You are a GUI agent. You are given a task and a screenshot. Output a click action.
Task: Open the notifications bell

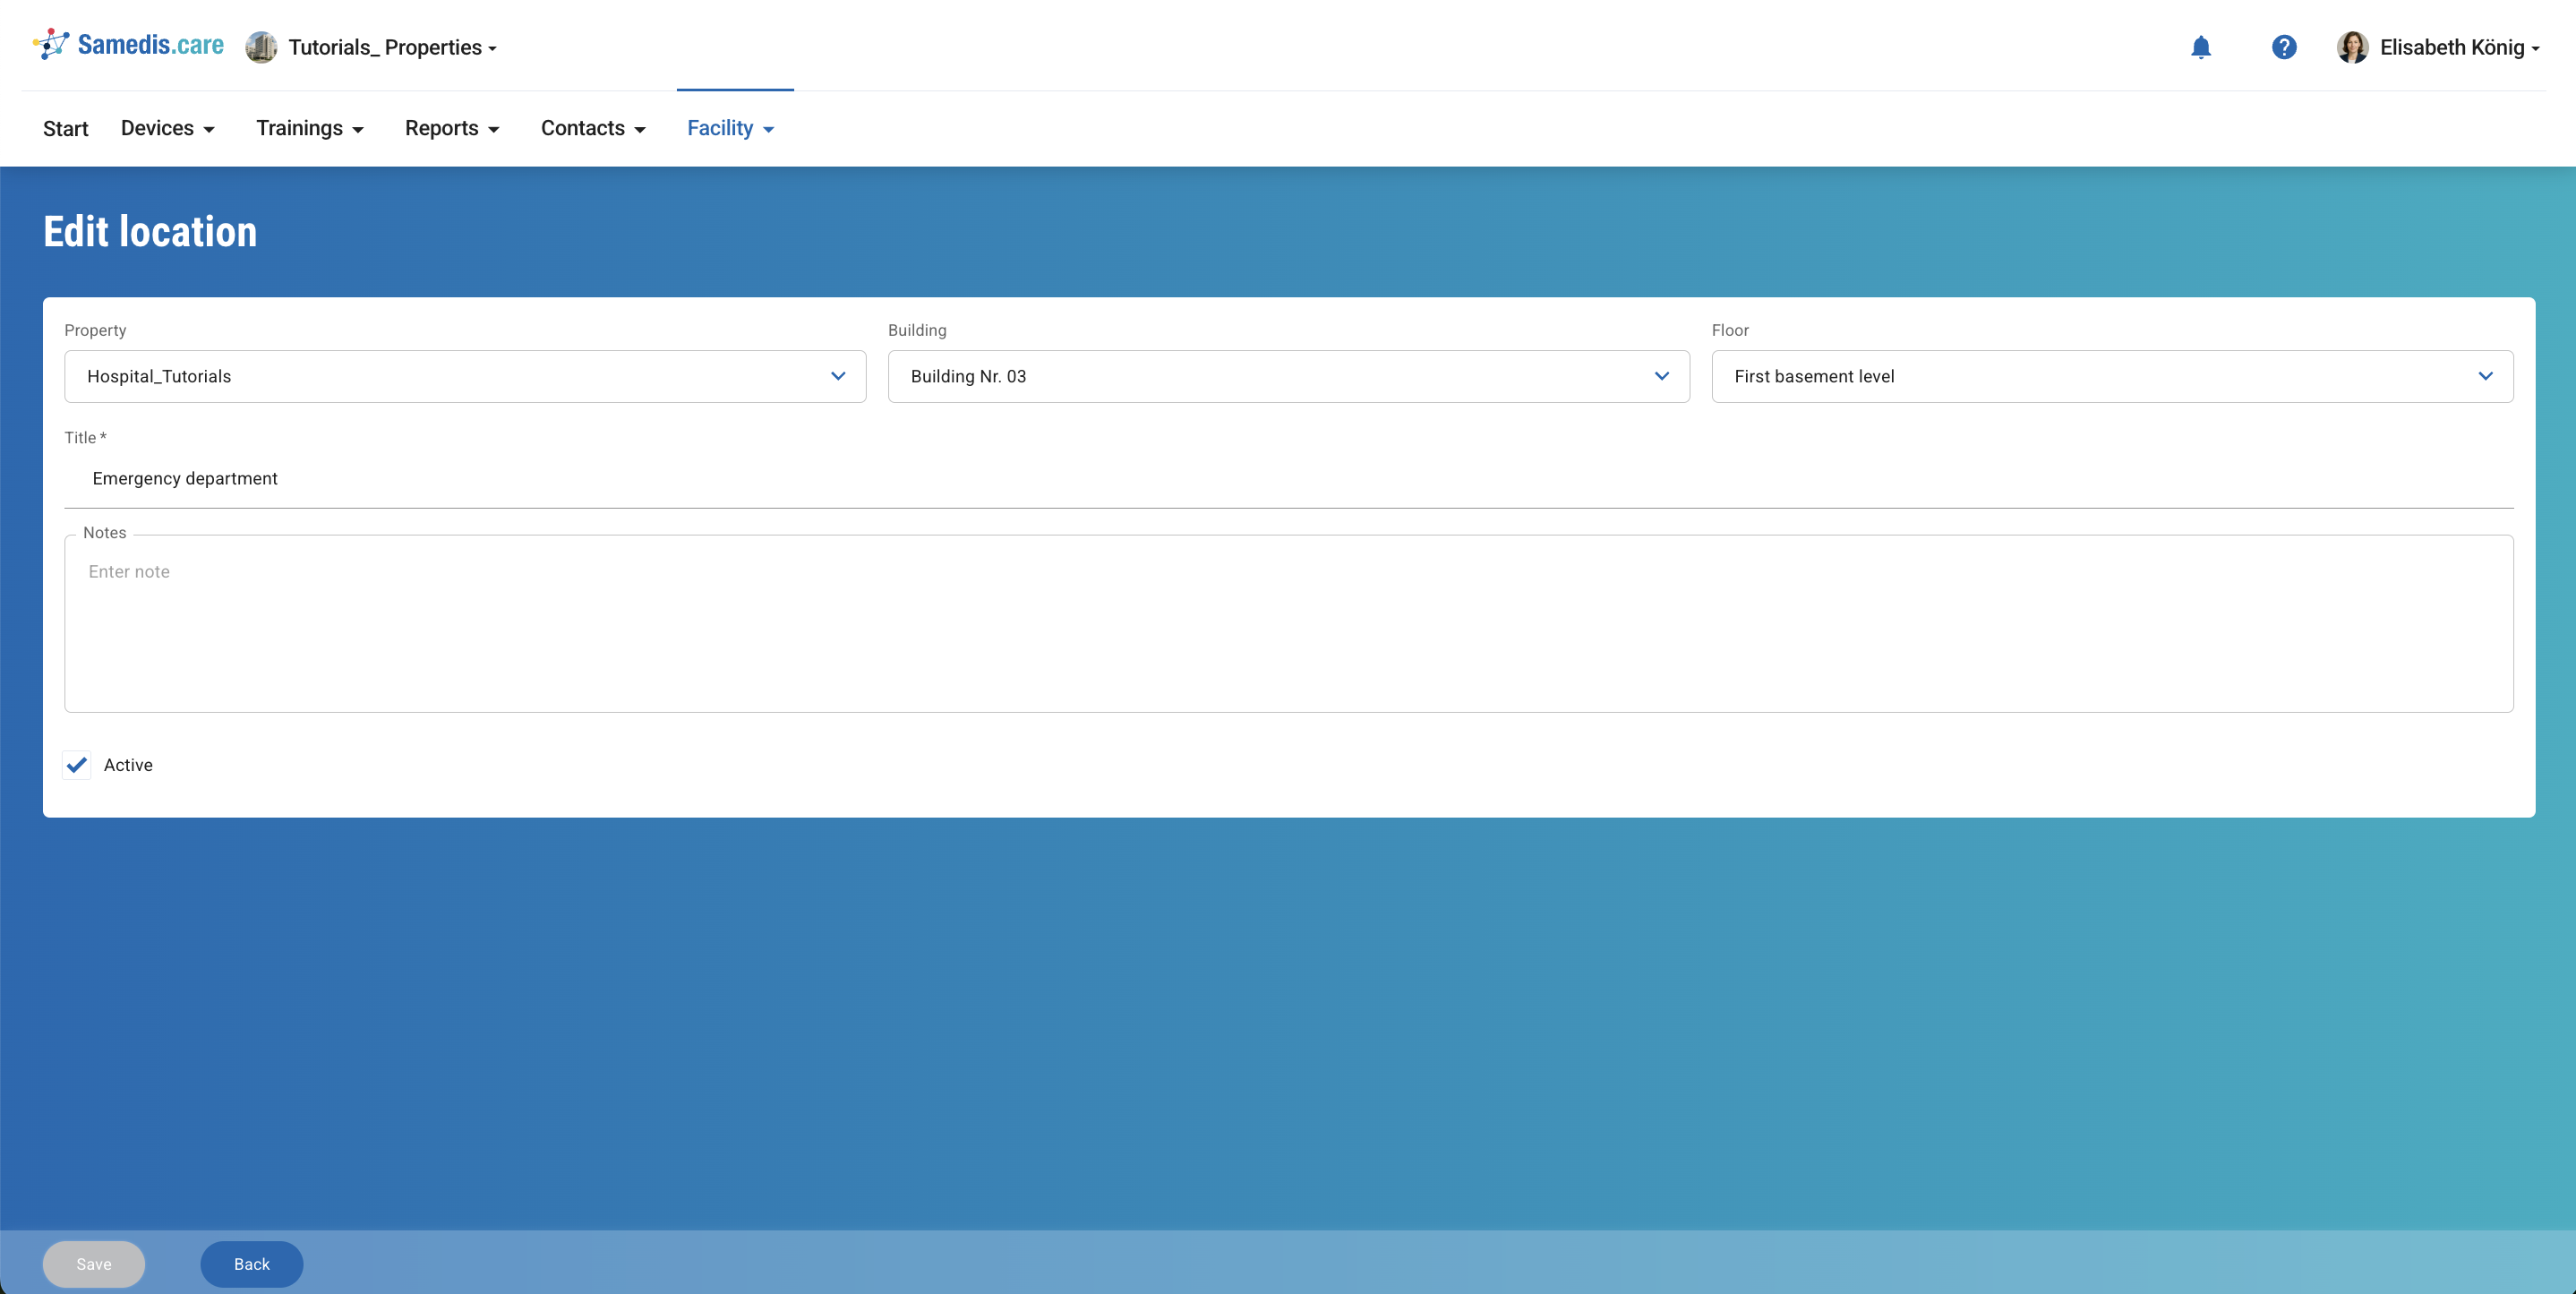pyautogui.click(x=2201, y=47)
